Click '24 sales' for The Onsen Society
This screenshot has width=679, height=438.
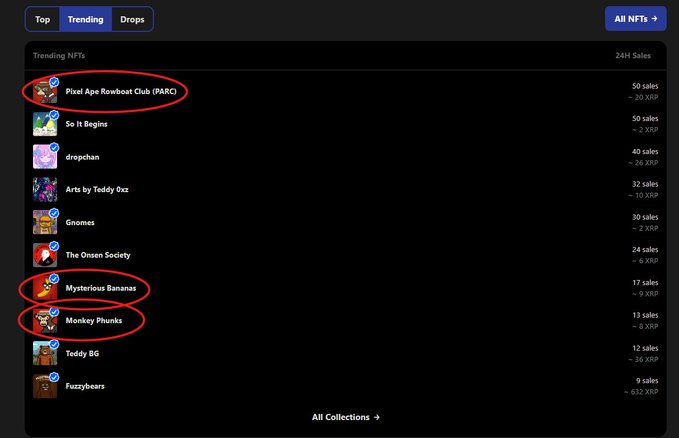coord(645,250)
